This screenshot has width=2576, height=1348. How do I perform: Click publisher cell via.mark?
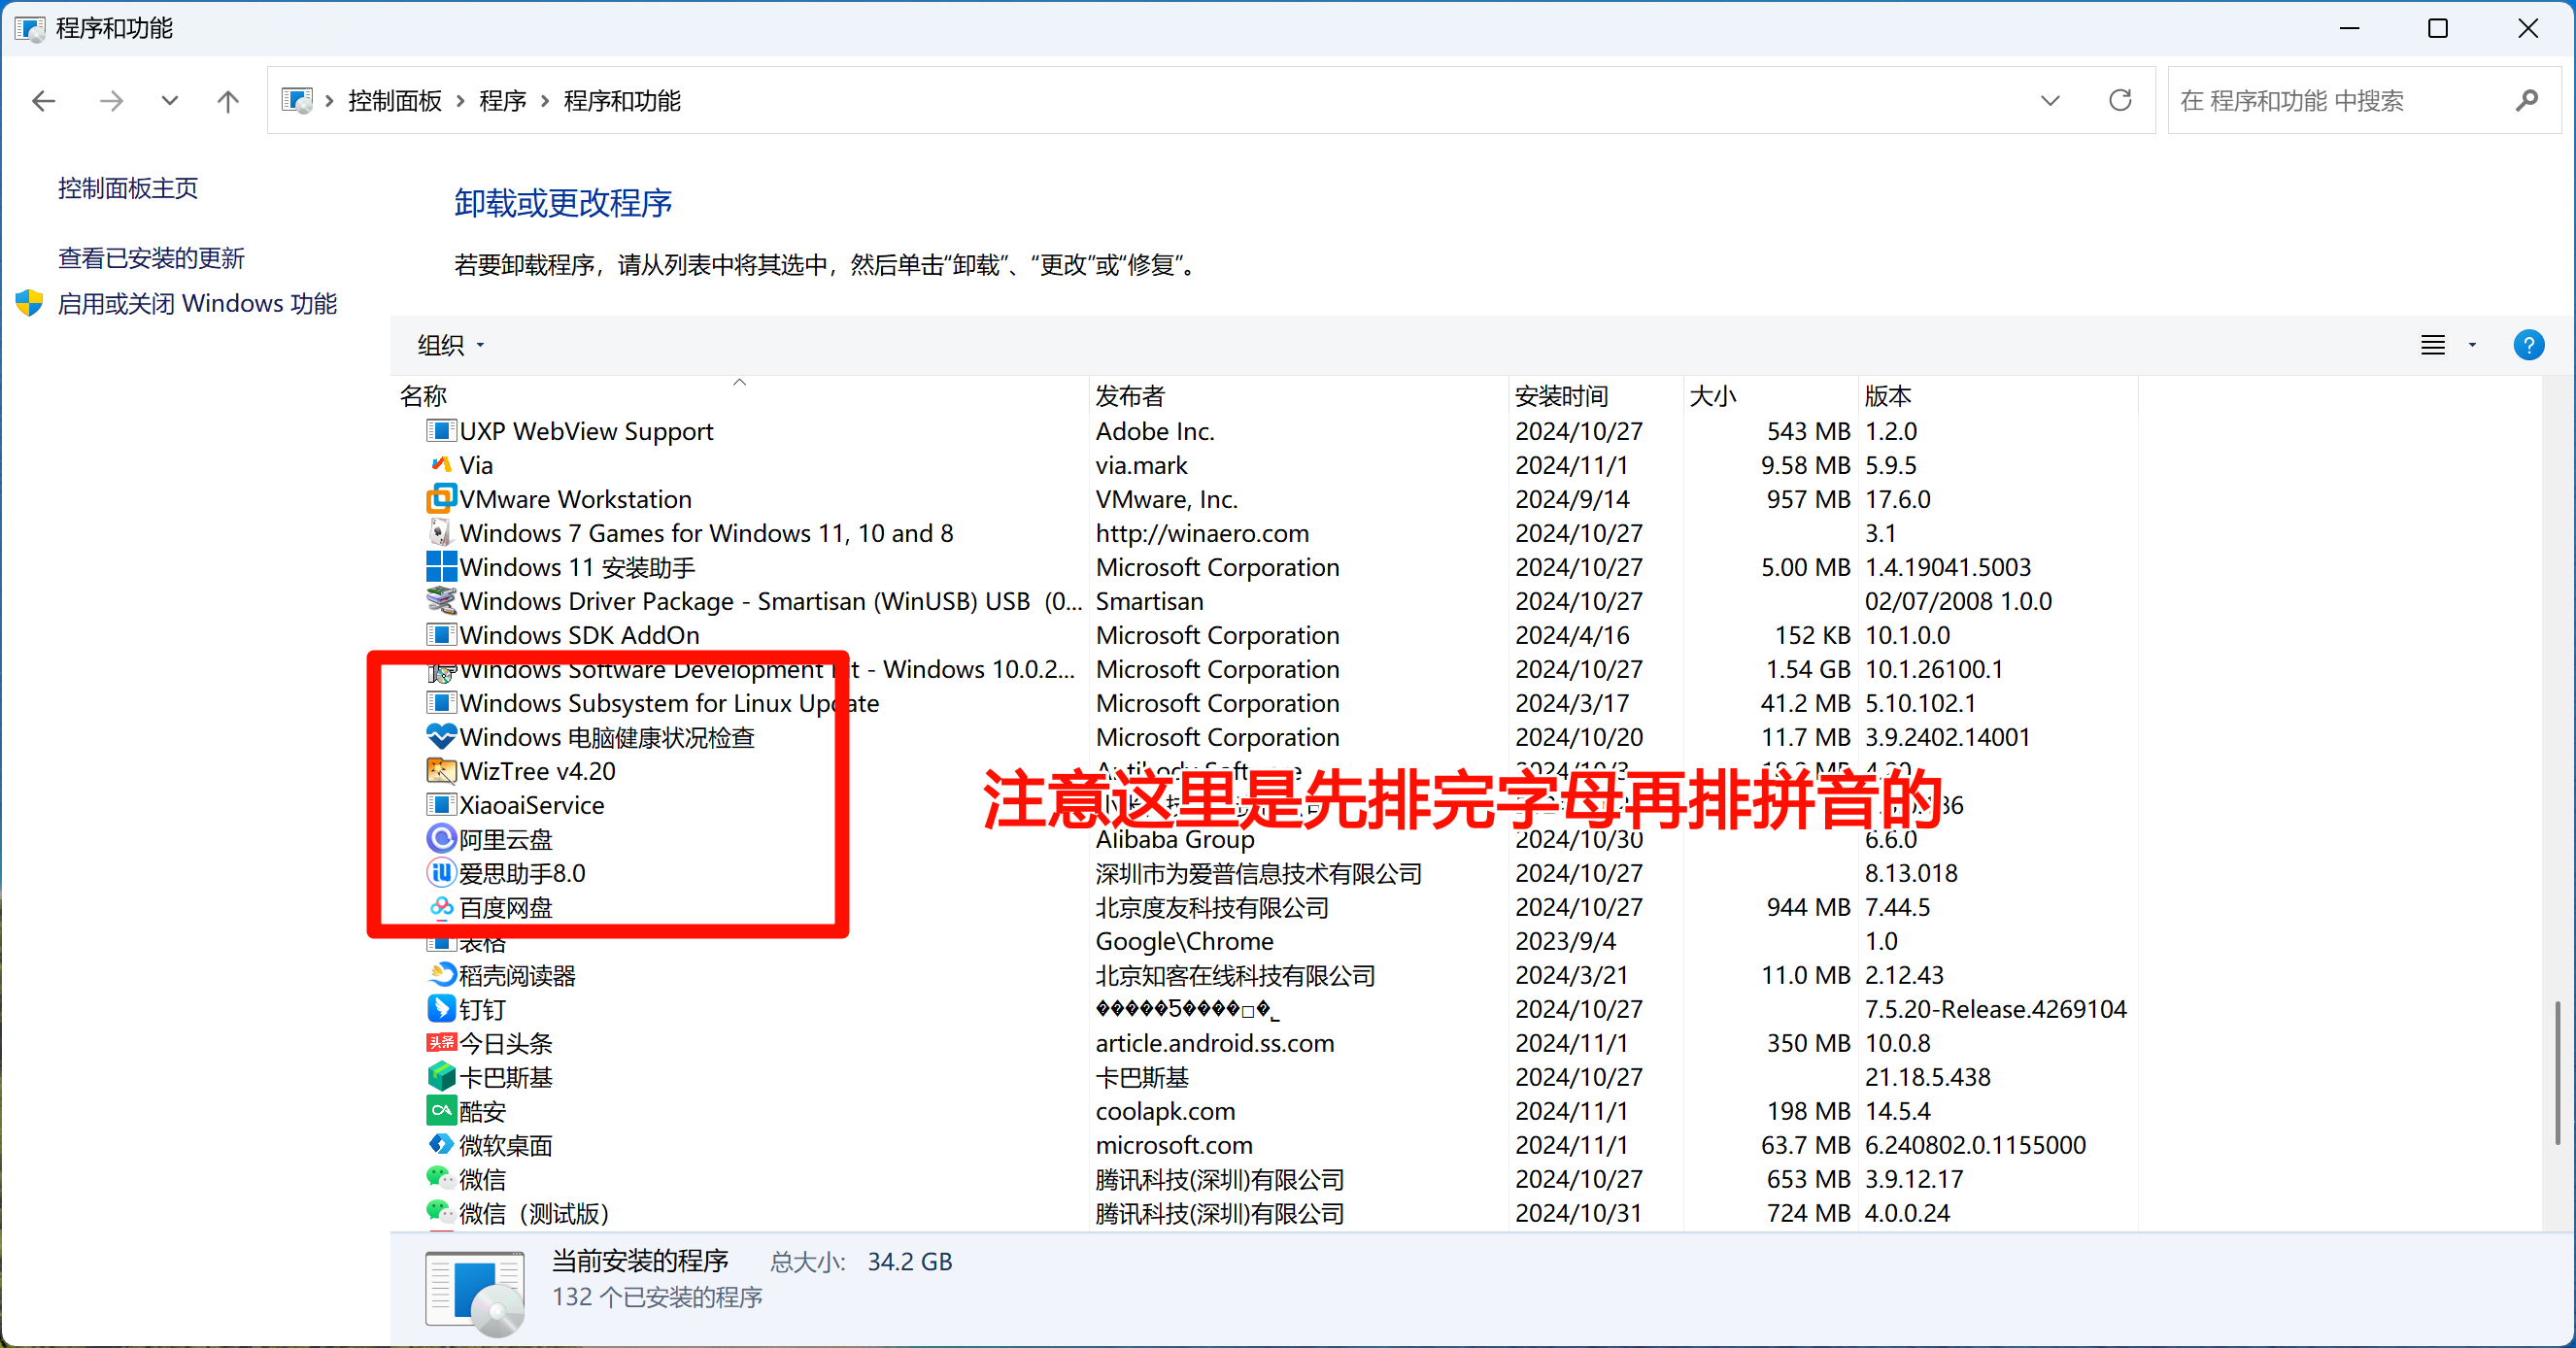1142,465
